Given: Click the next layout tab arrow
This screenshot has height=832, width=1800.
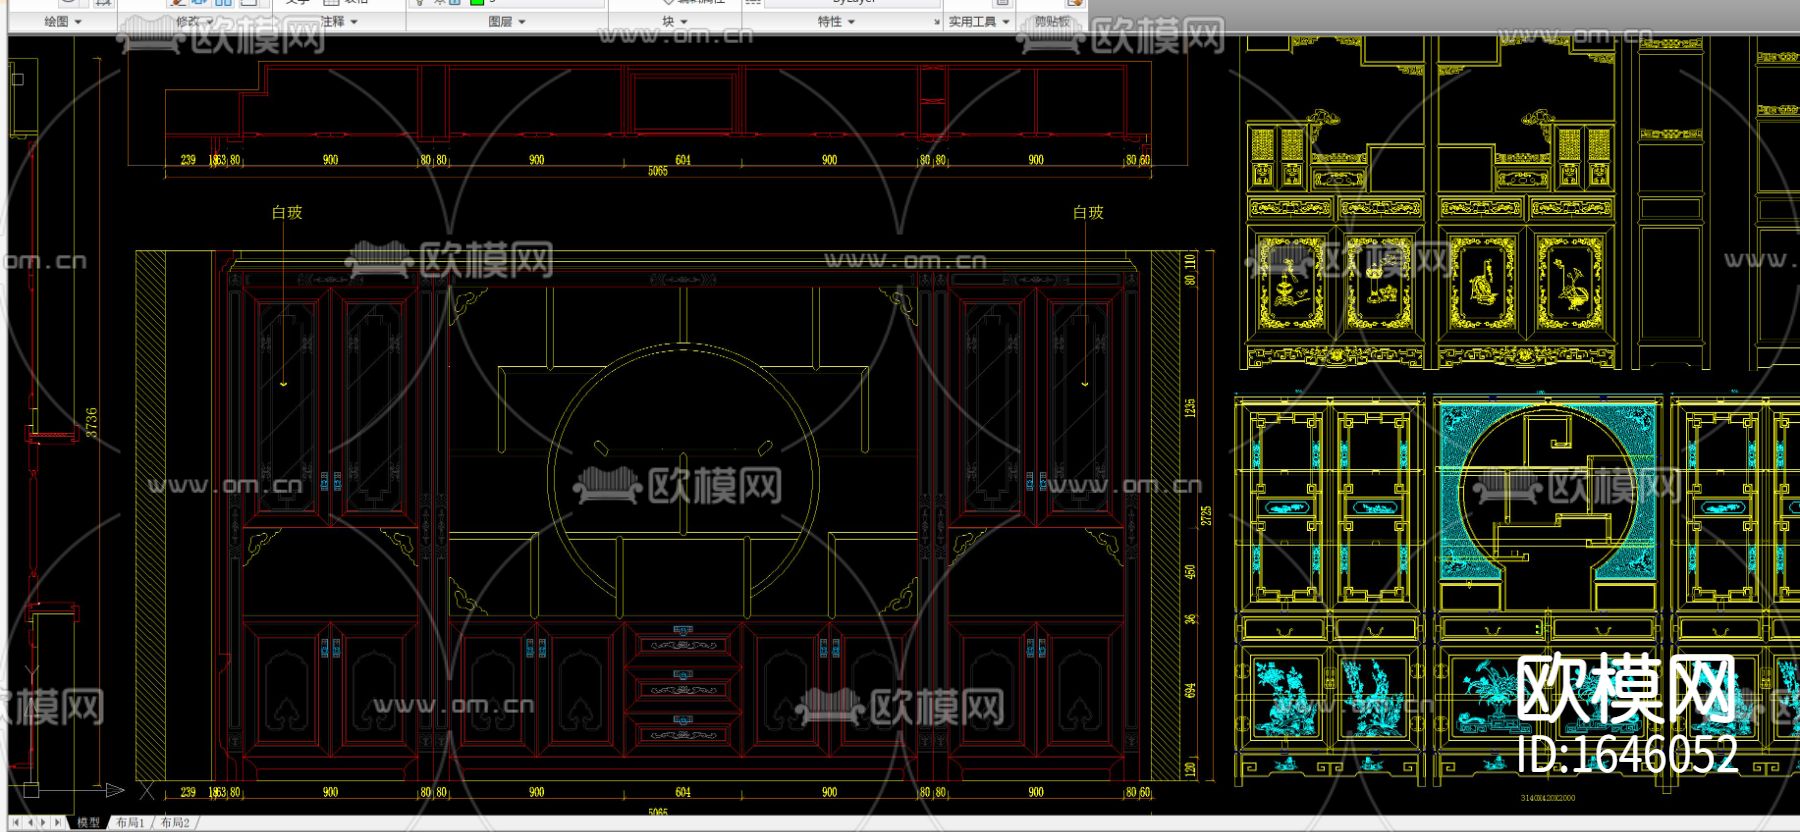Looking at the screenshot, I should (43, 823).
